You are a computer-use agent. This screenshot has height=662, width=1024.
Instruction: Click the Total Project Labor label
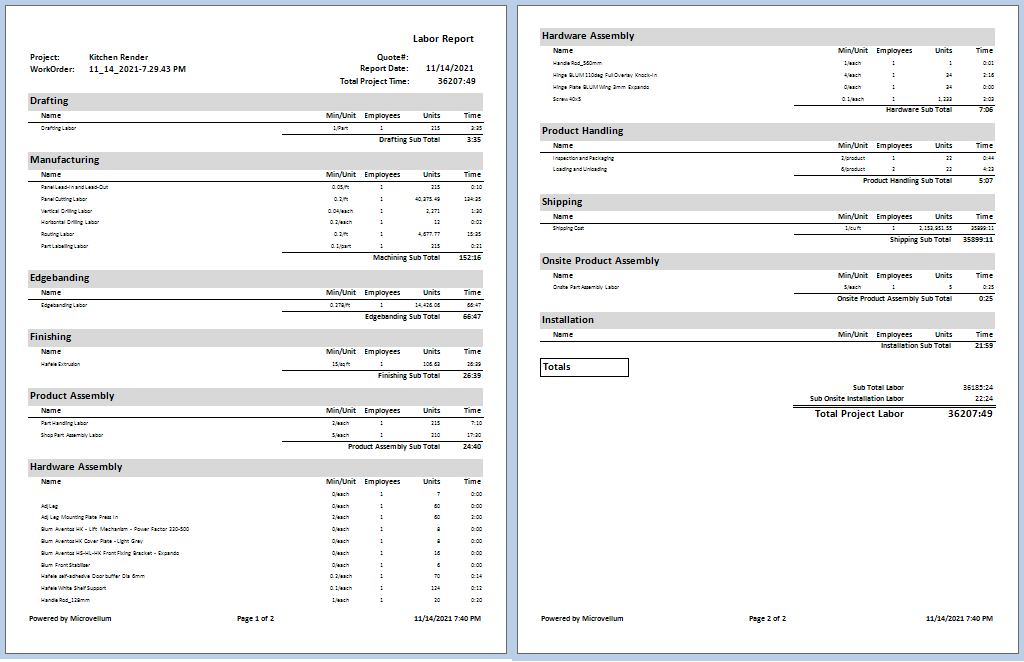coord(859,414)
